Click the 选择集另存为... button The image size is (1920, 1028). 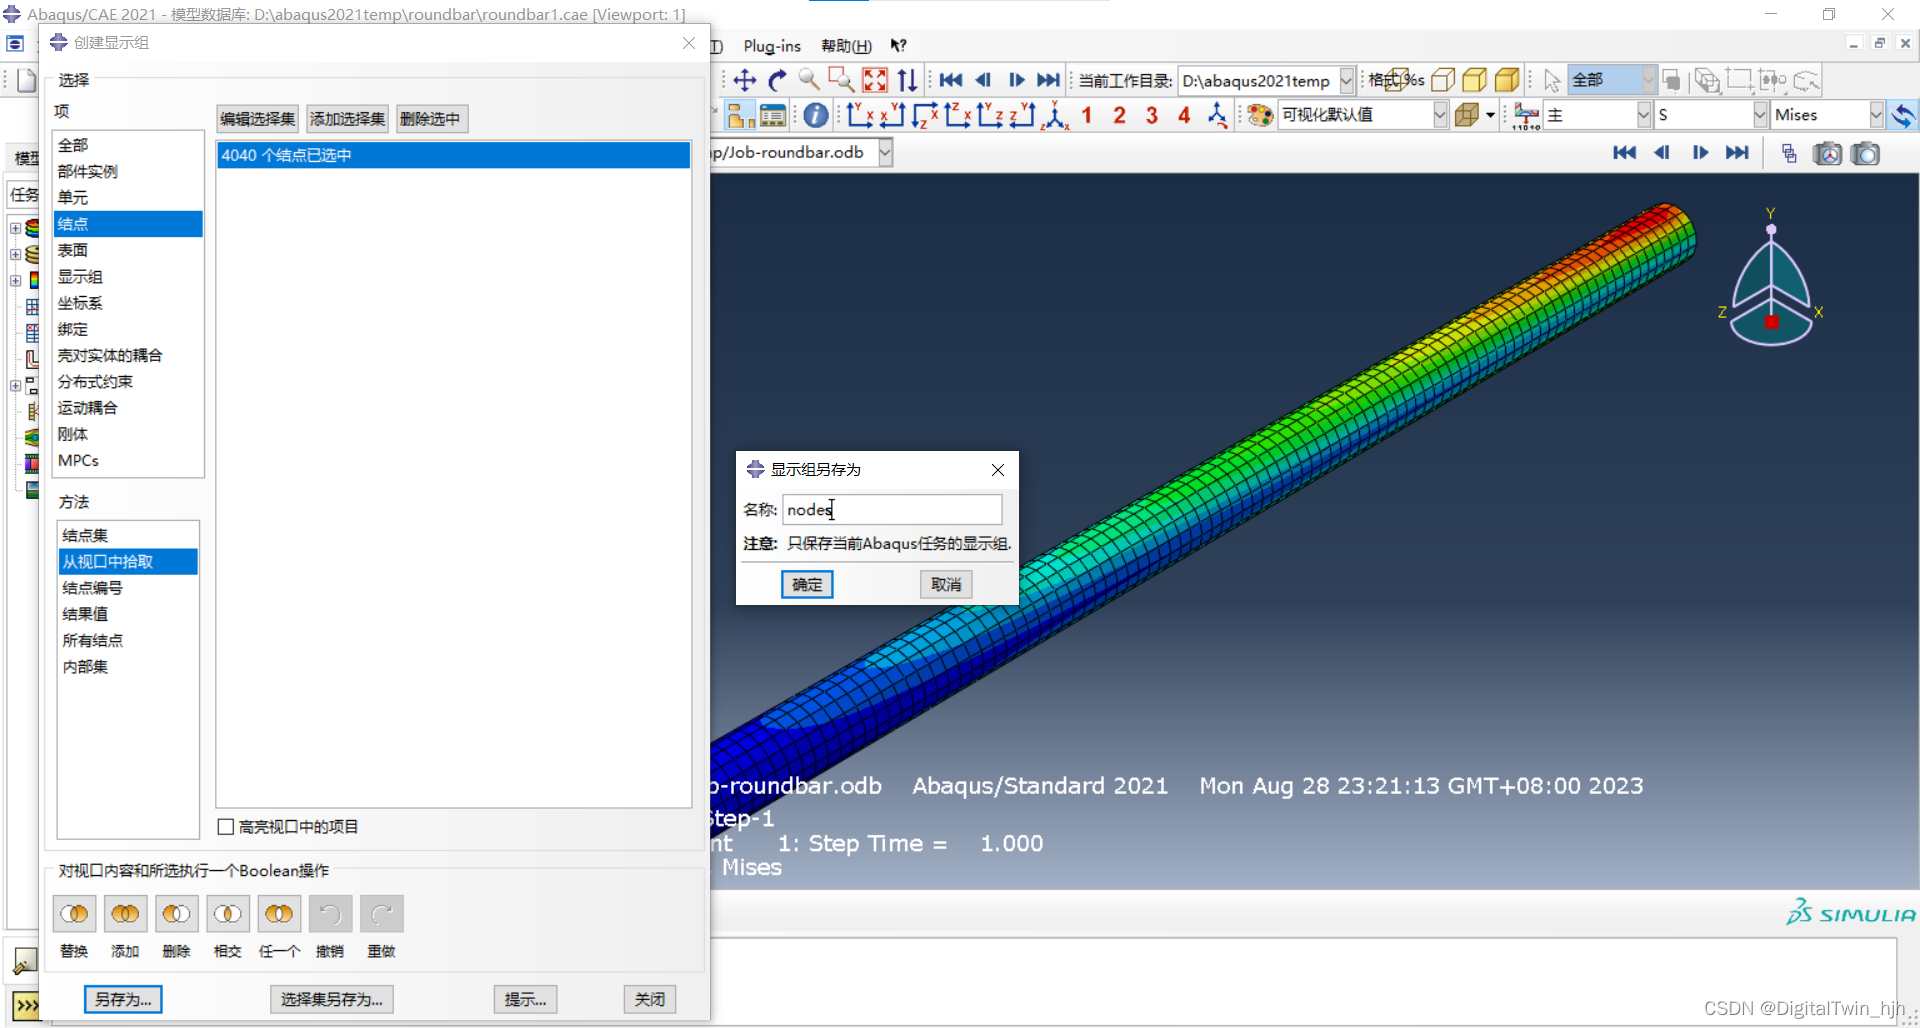(x=332, y=999)
